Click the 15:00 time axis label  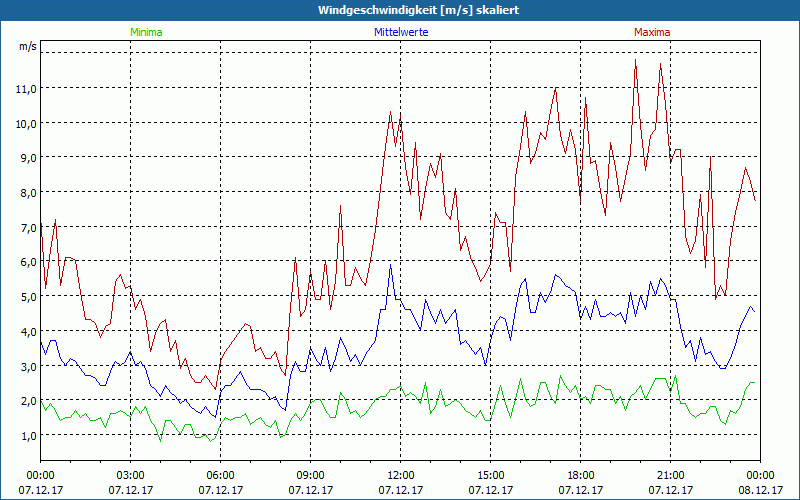[490, 476]
